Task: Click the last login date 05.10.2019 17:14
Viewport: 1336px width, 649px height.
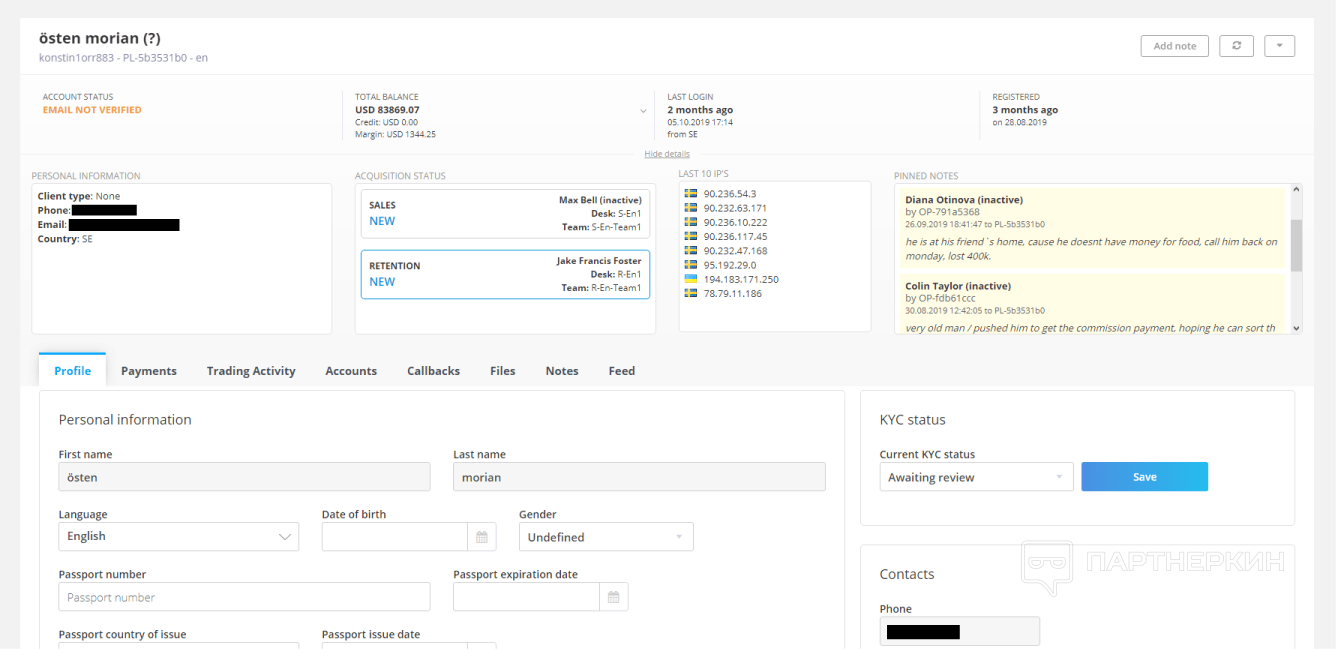Action: pos(700,122)
